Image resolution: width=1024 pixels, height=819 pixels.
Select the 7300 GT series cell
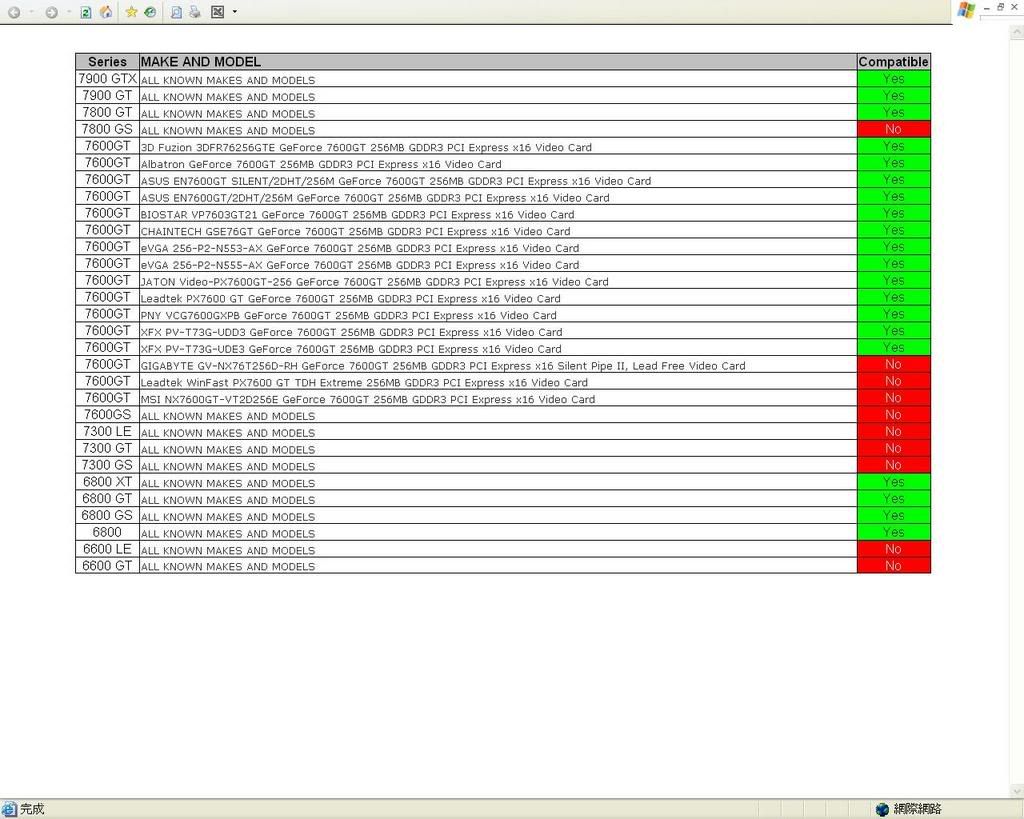(x=107, y=448)
